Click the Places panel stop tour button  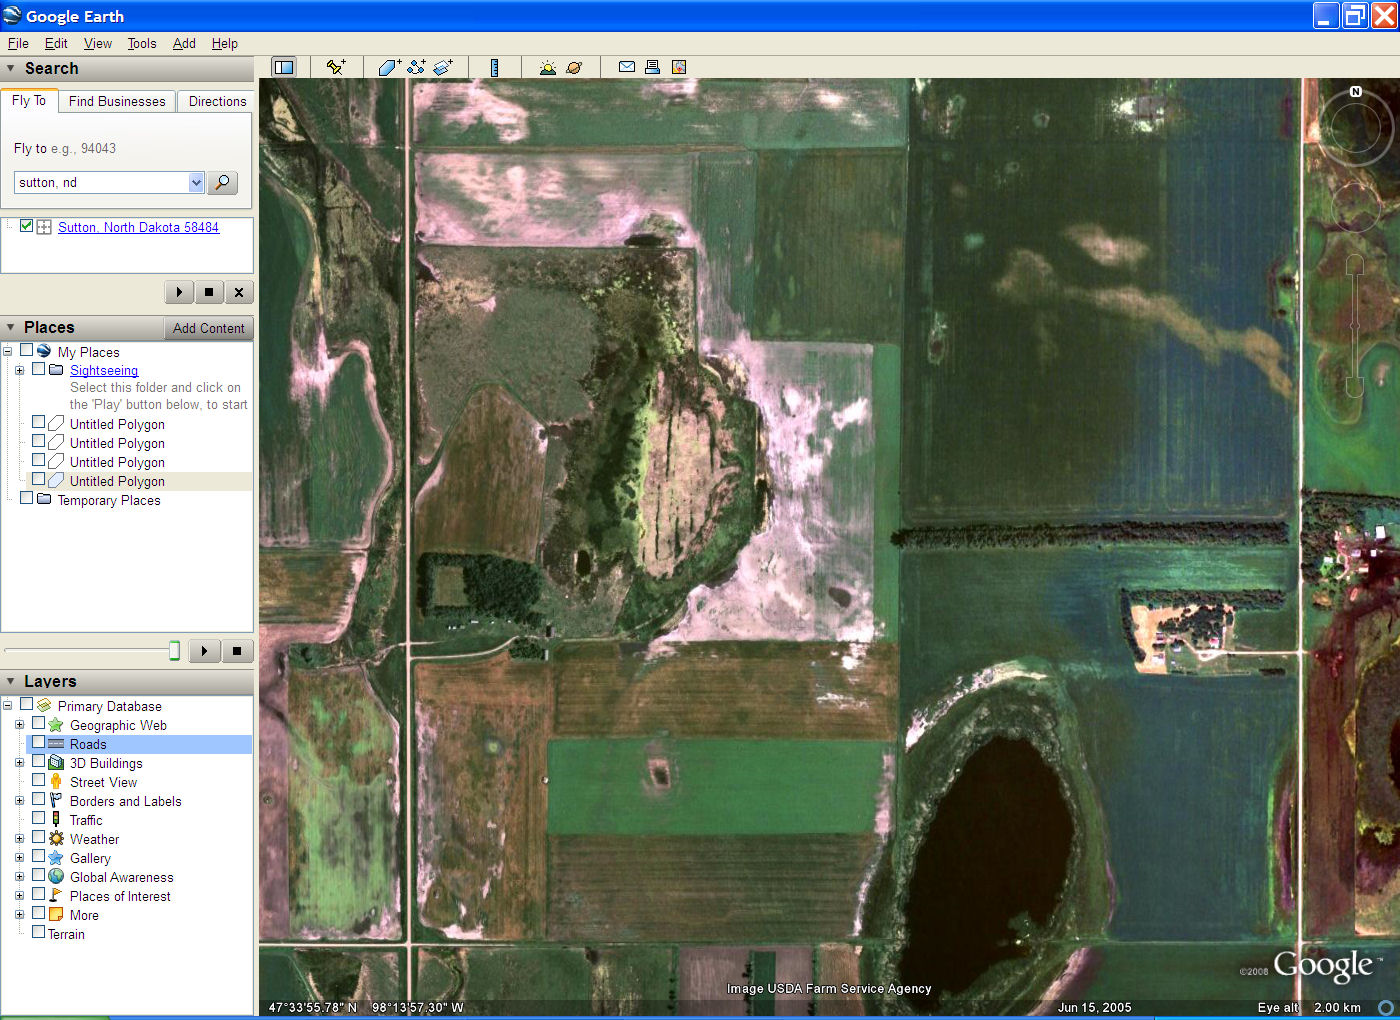coord(237,651)
